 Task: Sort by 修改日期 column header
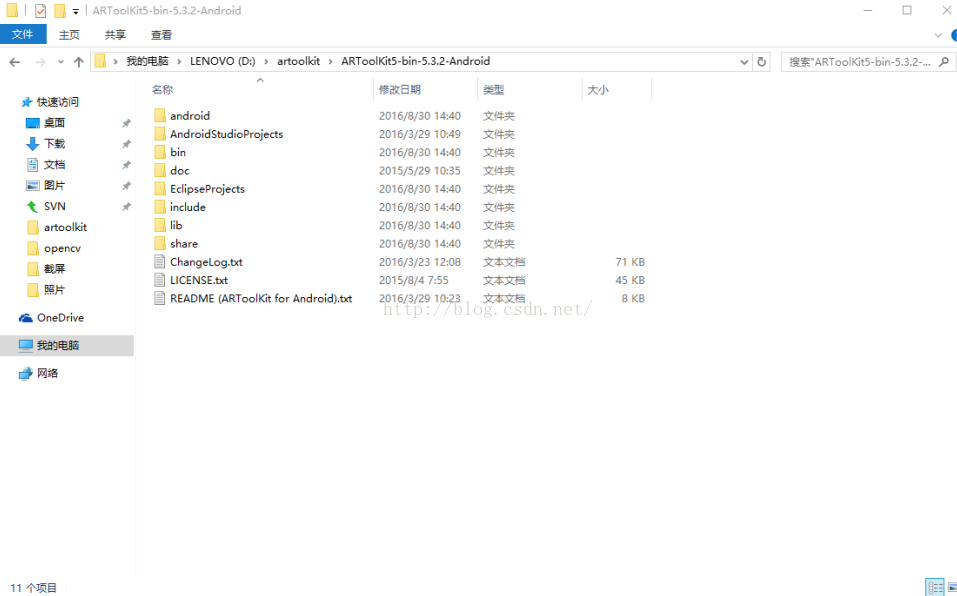point(400,90)
